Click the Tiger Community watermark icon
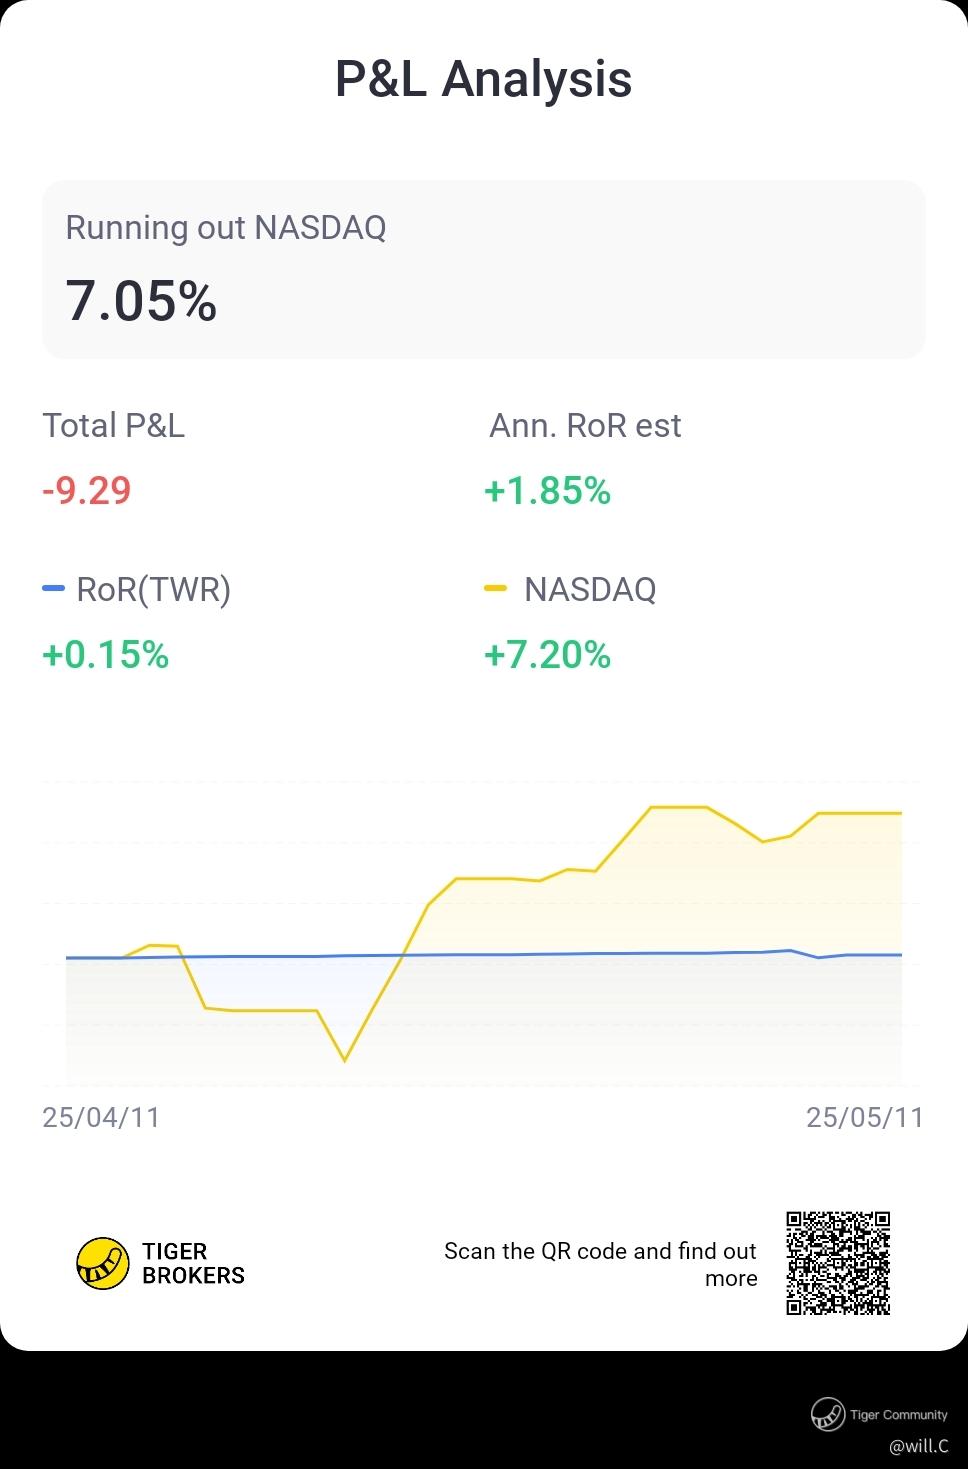Screen dimensions: 968x1469 pos(827,1414)
